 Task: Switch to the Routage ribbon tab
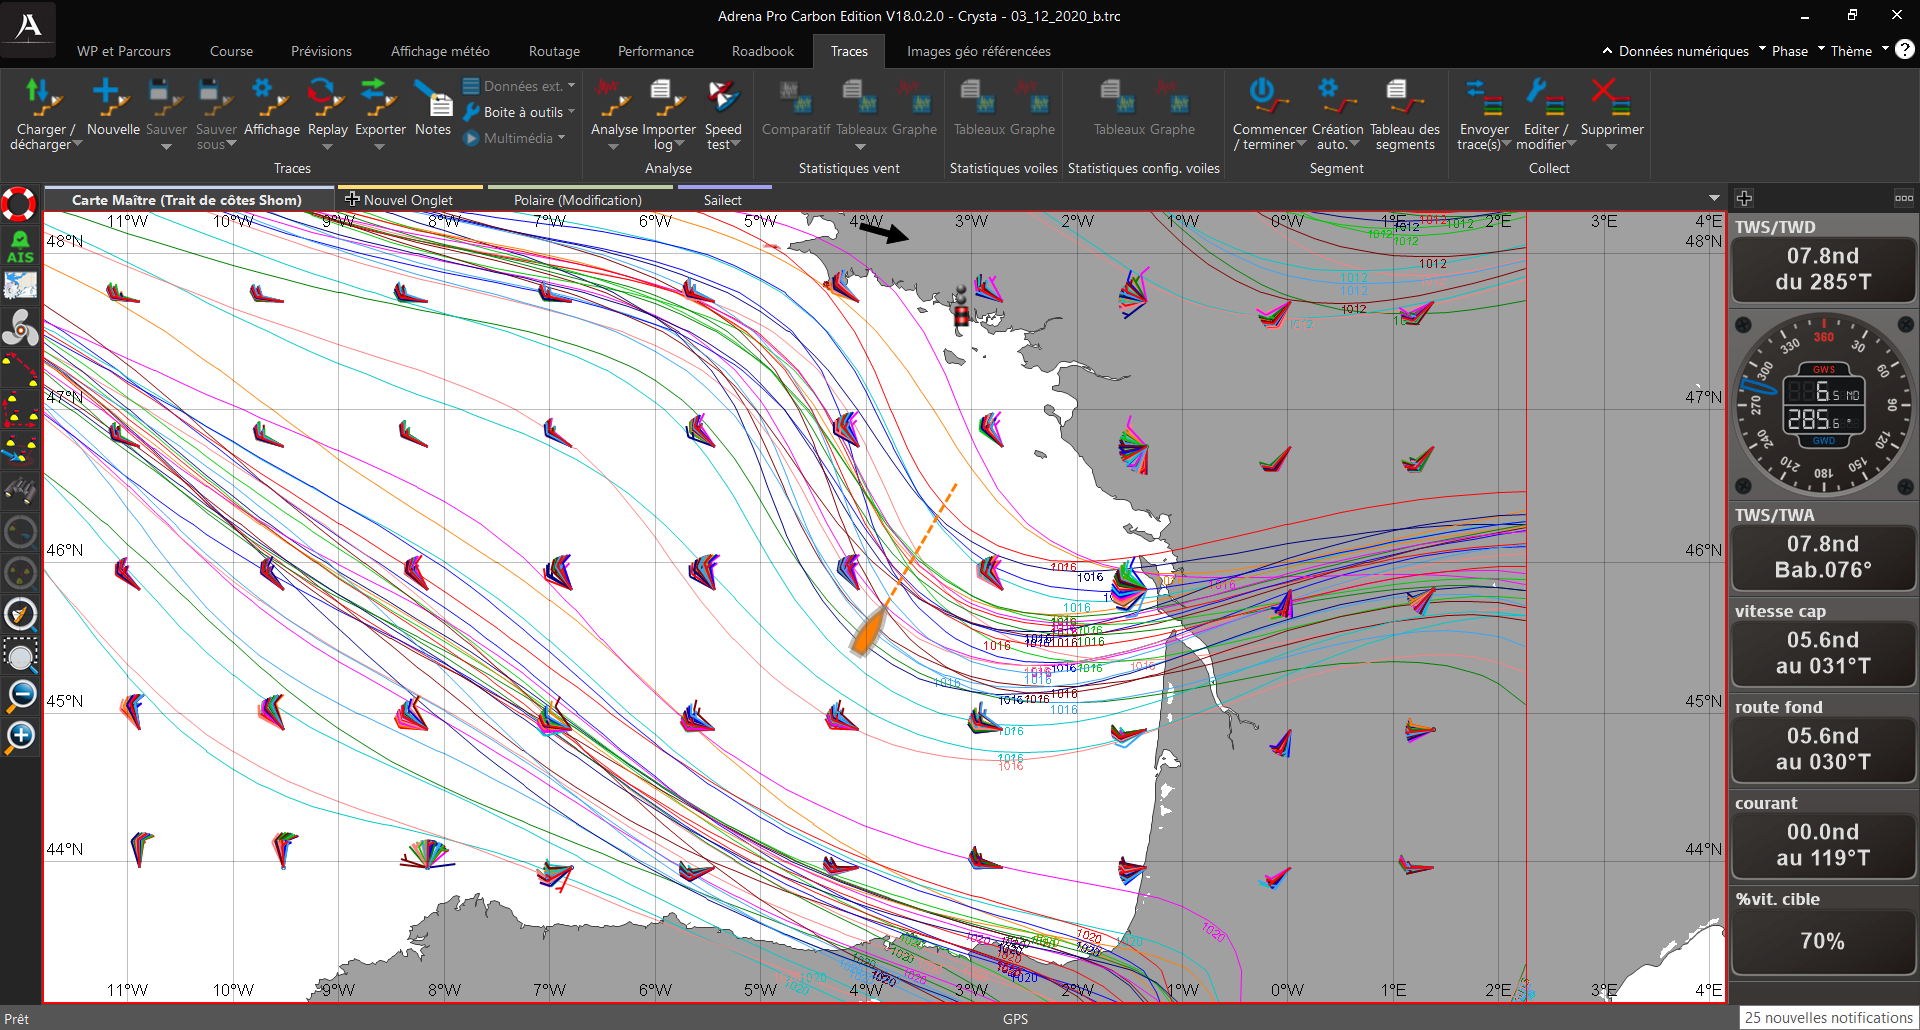(x=554, y=51)
